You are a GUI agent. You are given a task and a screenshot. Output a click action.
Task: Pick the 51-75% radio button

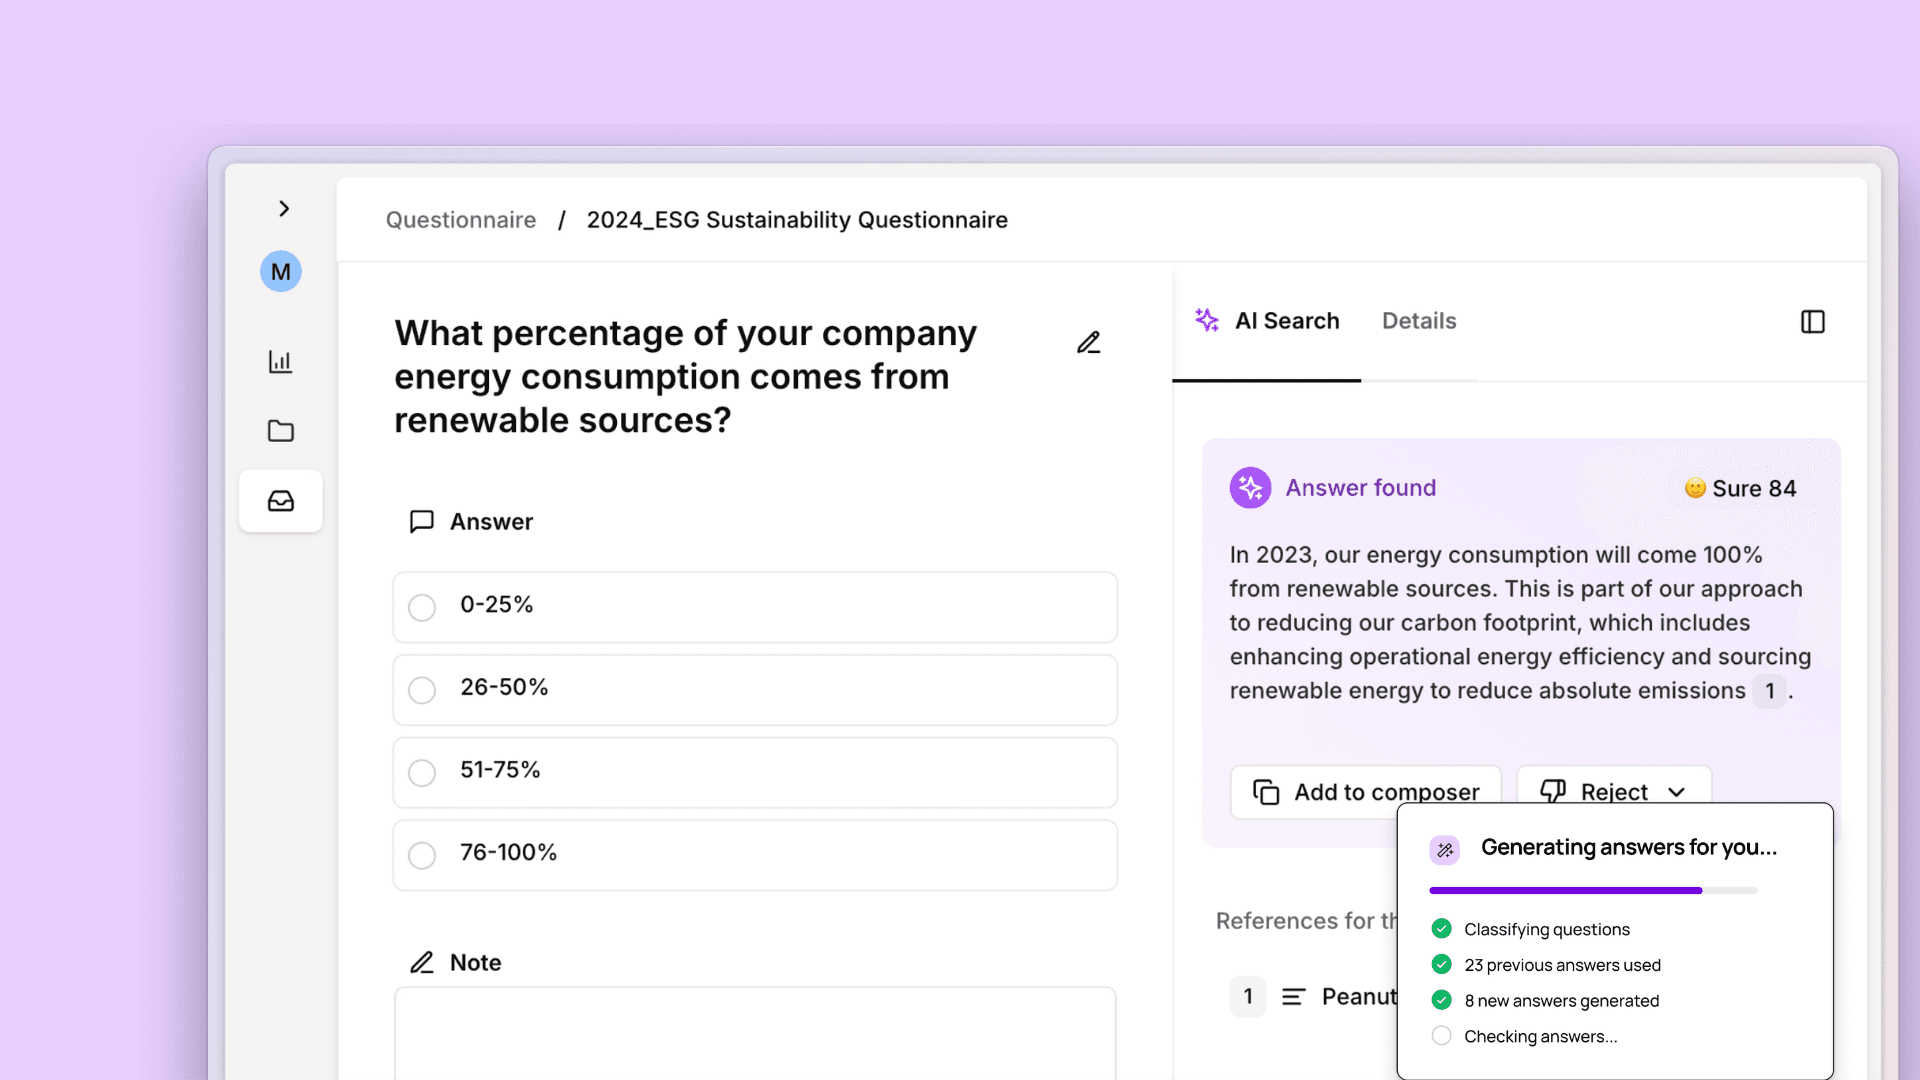coord(422,773)
